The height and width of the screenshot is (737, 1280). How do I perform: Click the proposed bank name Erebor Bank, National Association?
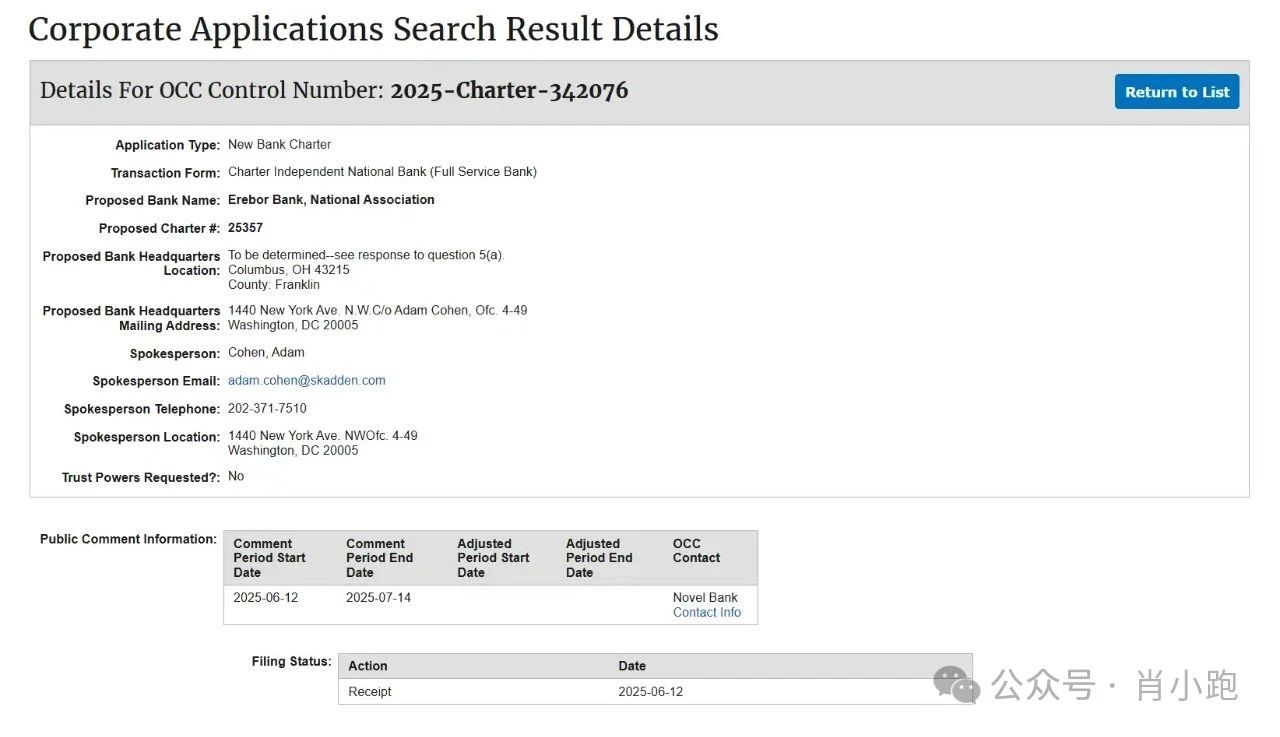(331, 200)
